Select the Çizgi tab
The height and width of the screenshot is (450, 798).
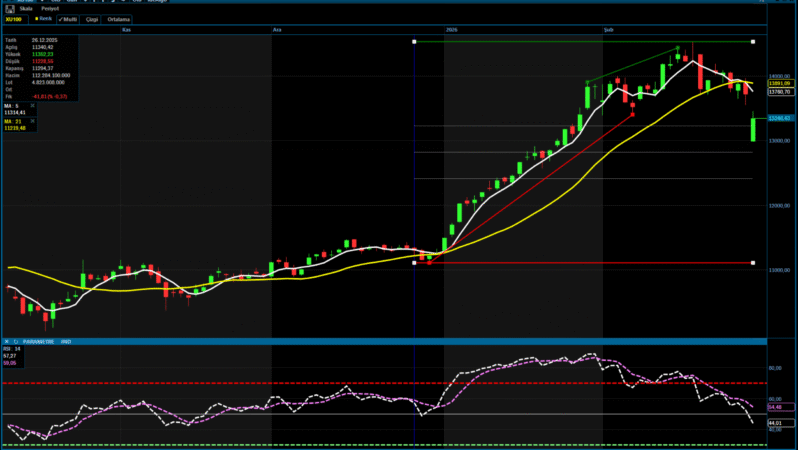[x=91, y=18]
